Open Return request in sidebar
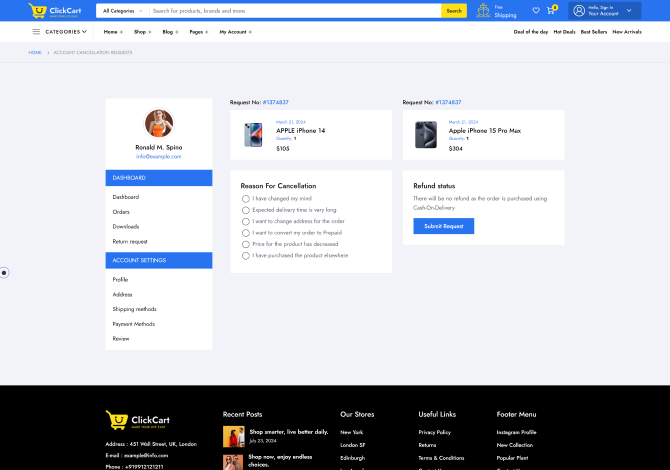Viewport: 670px width, 470px height. click(x=130, y=241)
